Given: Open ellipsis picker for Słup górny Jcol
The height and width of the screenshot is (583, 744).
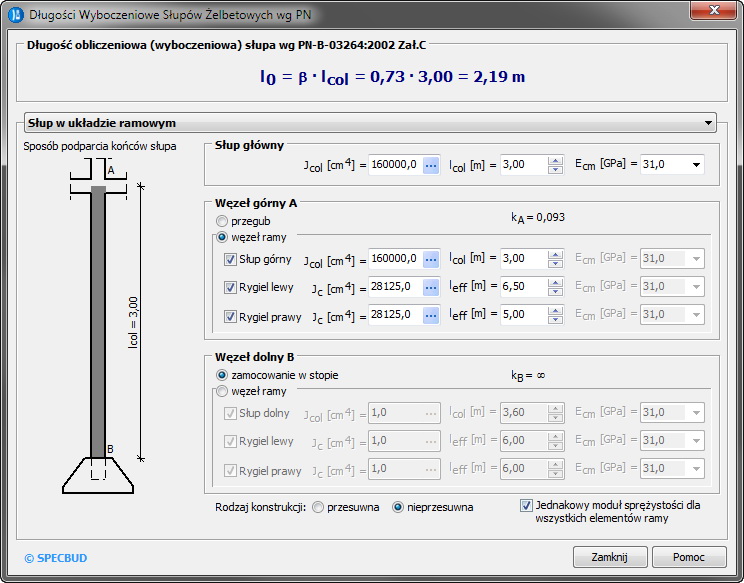Looking at the screenshot, I should pyautogui.click(x=431, y=259).
